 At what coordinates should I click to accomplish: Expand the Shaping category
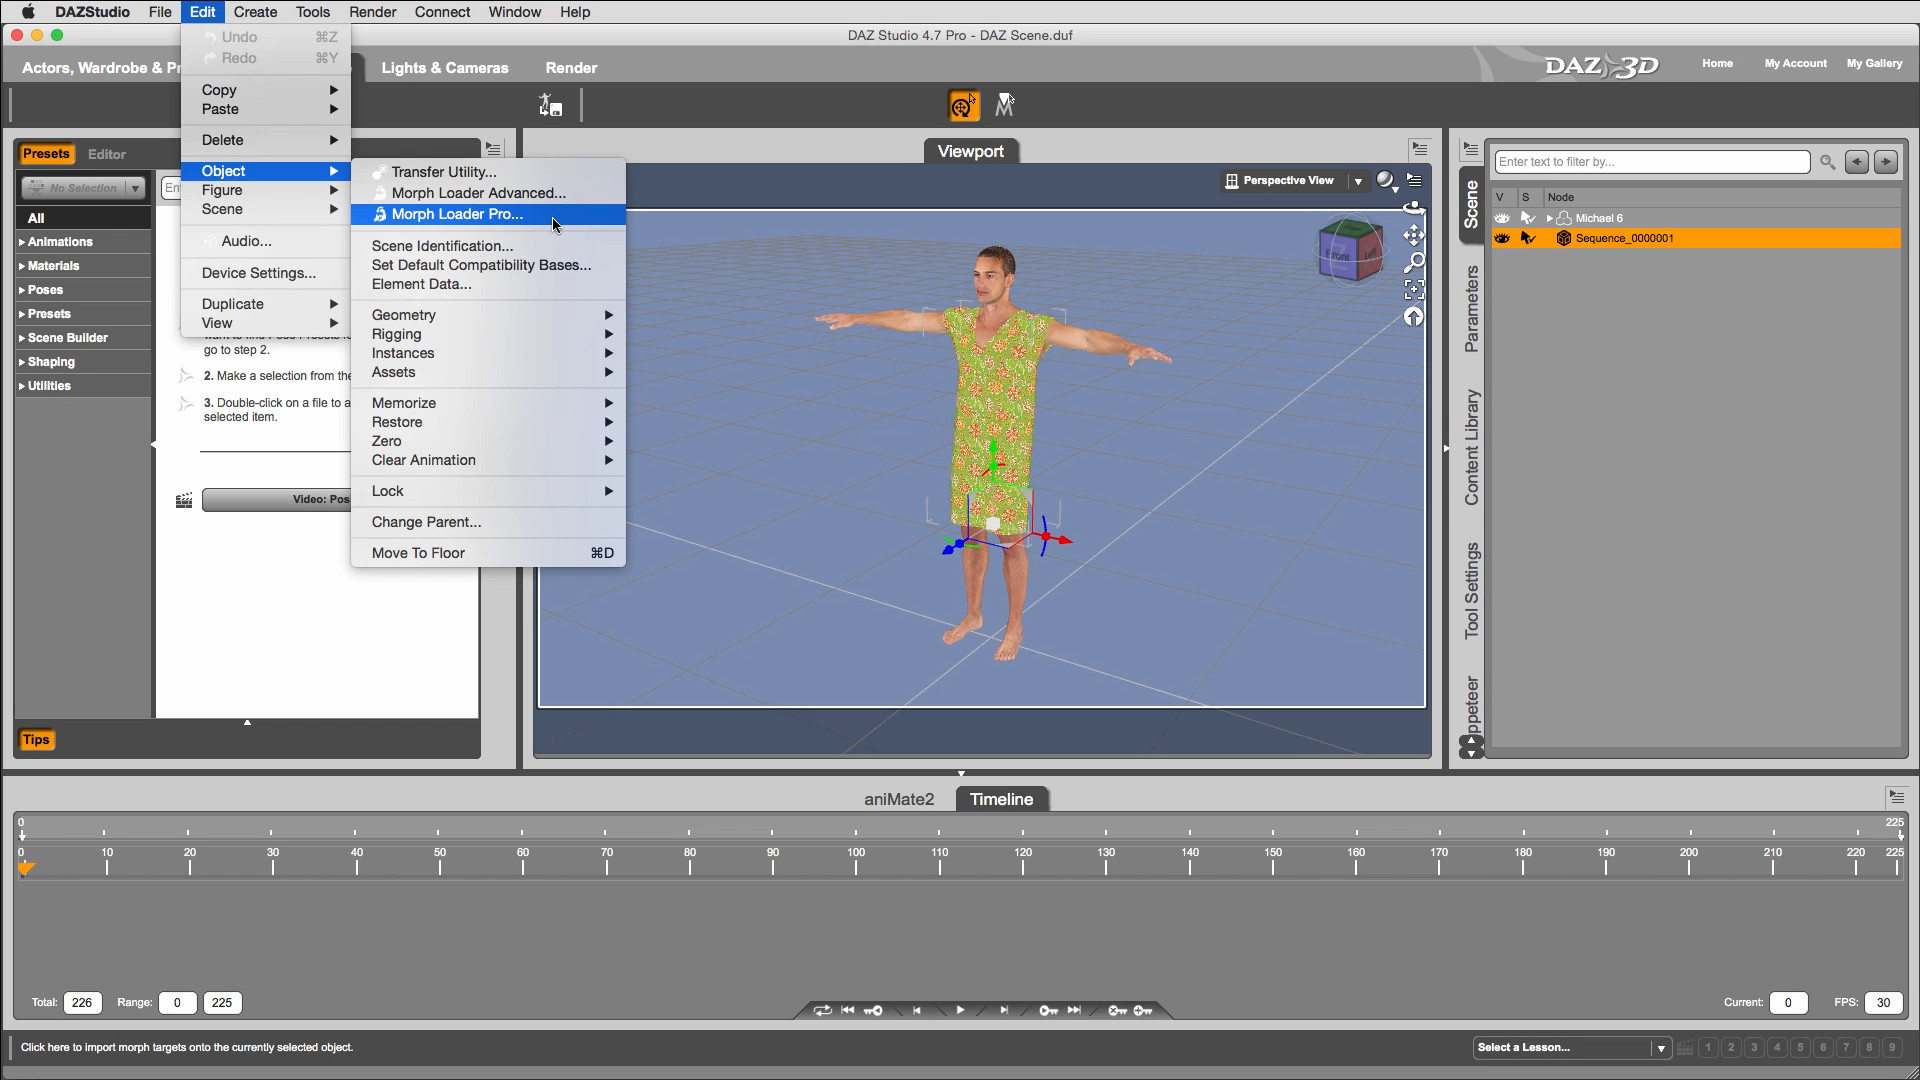22,362
